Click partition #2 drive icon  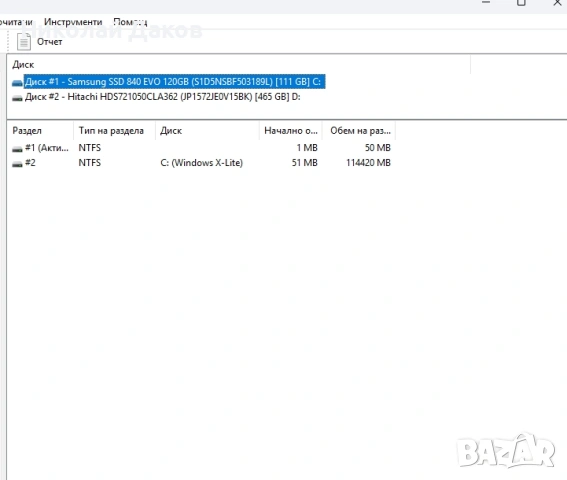coord(17,164)
